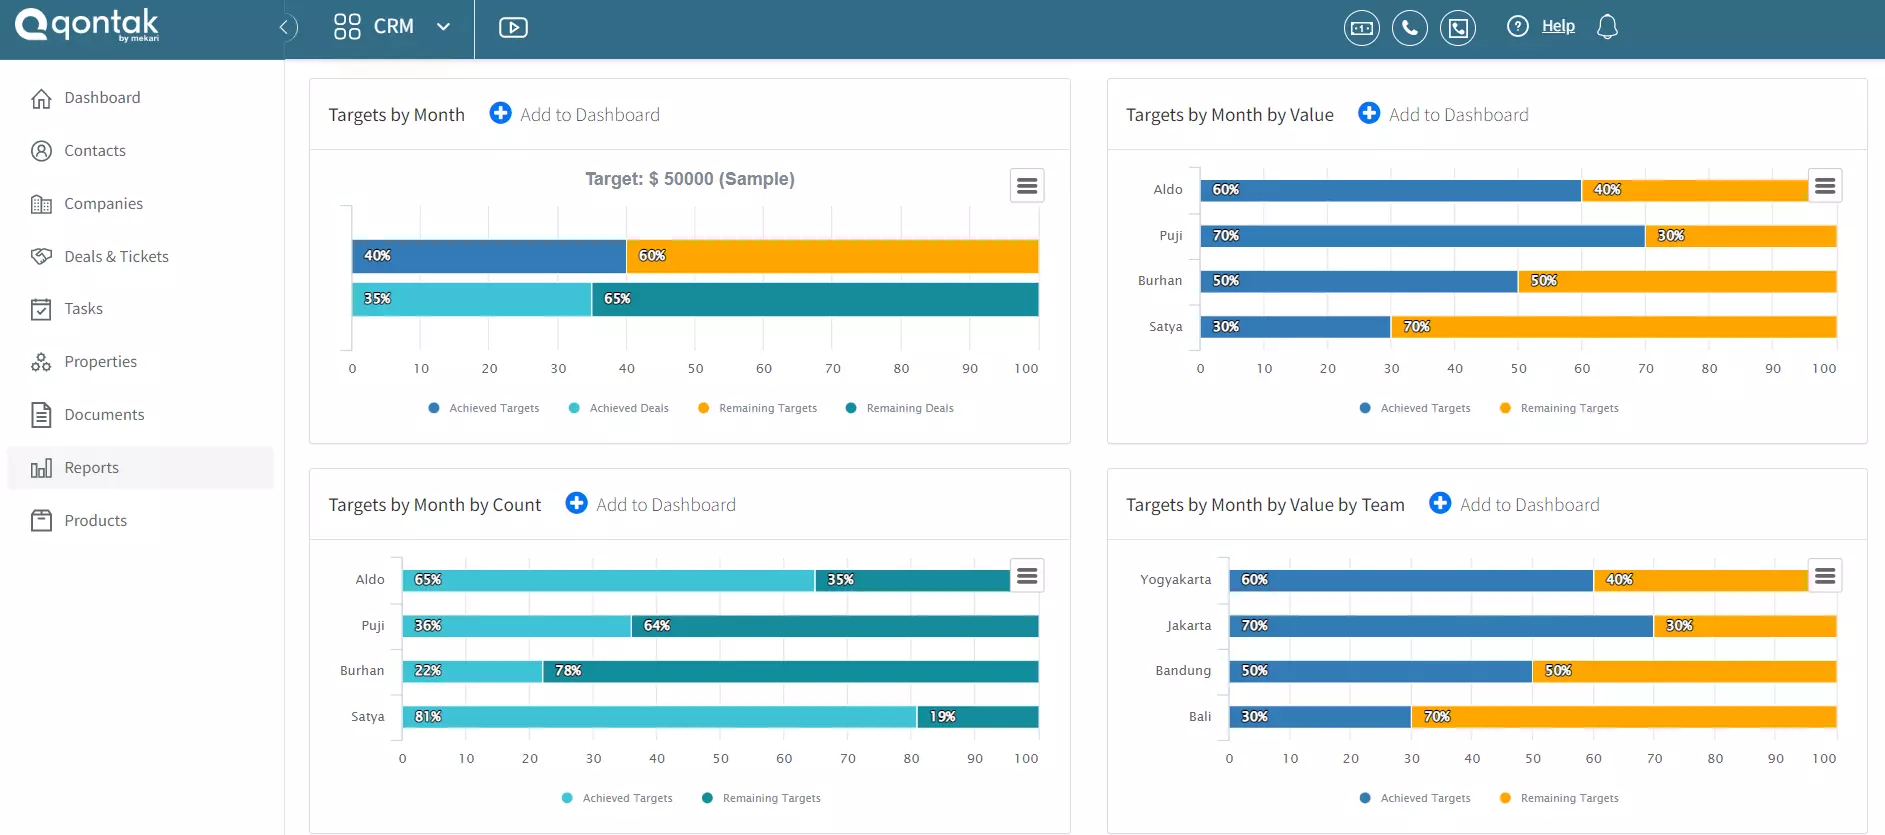Toggle Achieved Targets legend in Value by Team chart
This screenshot has width=1885, height=835.
(1415, 798)
